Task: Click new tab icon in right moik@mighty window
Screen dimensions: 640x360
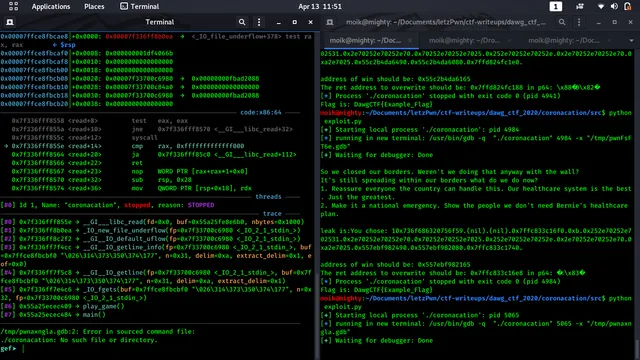Action: (x=330, y=22)
